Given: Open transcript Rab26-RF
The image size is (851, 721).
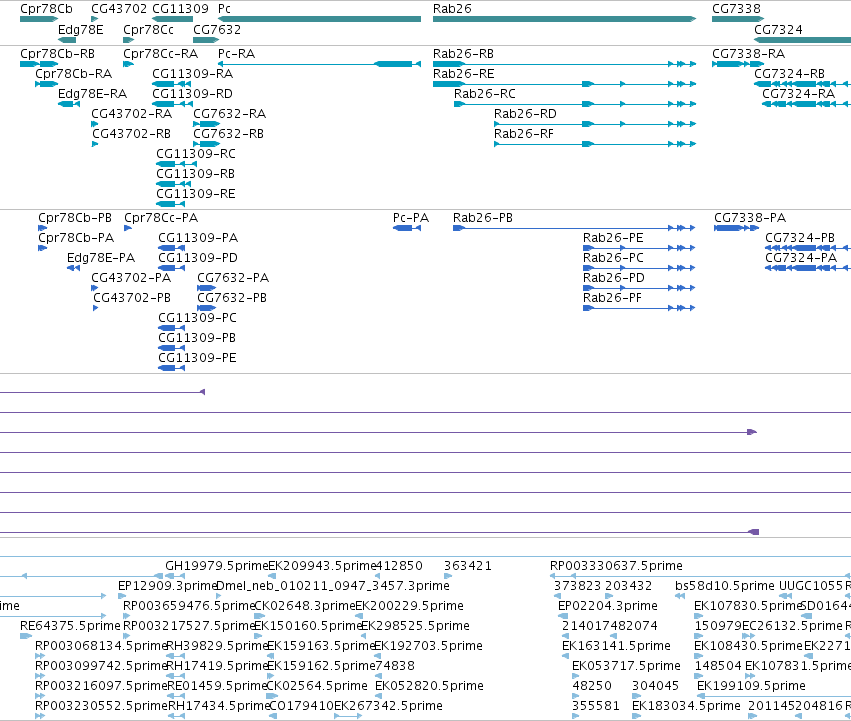Looking at the screenshot, I should pyautogui.click(x=524, y=134).
